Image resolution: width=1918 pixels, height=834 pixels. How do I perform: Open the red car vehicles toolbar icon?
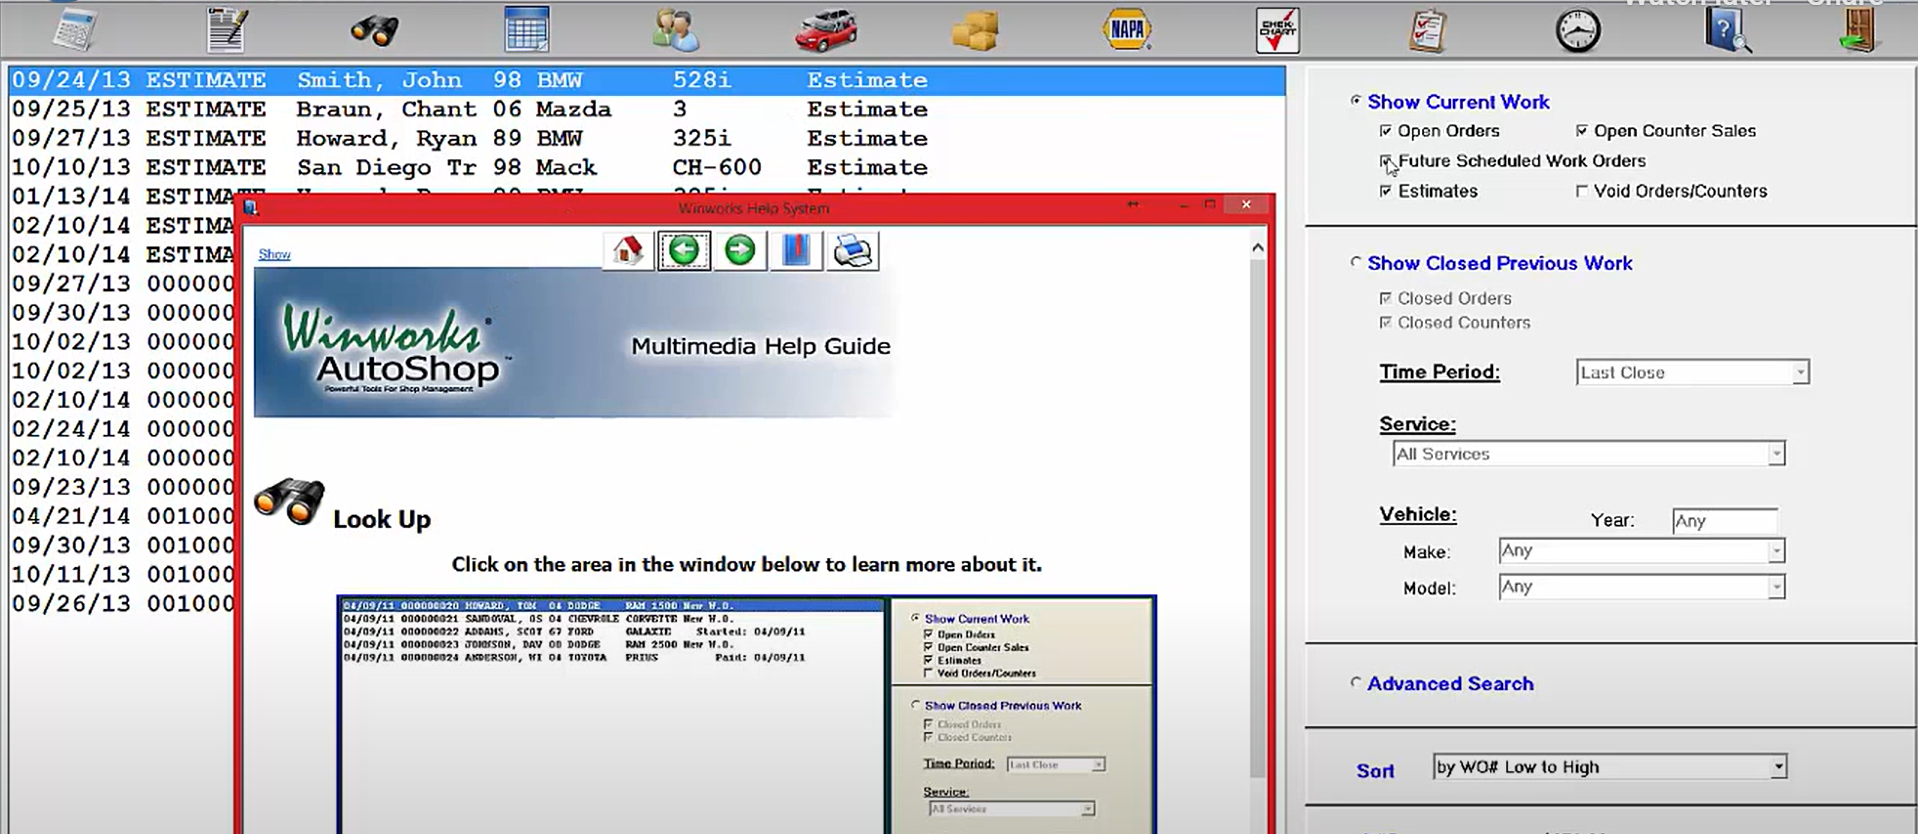click(826, 31)
